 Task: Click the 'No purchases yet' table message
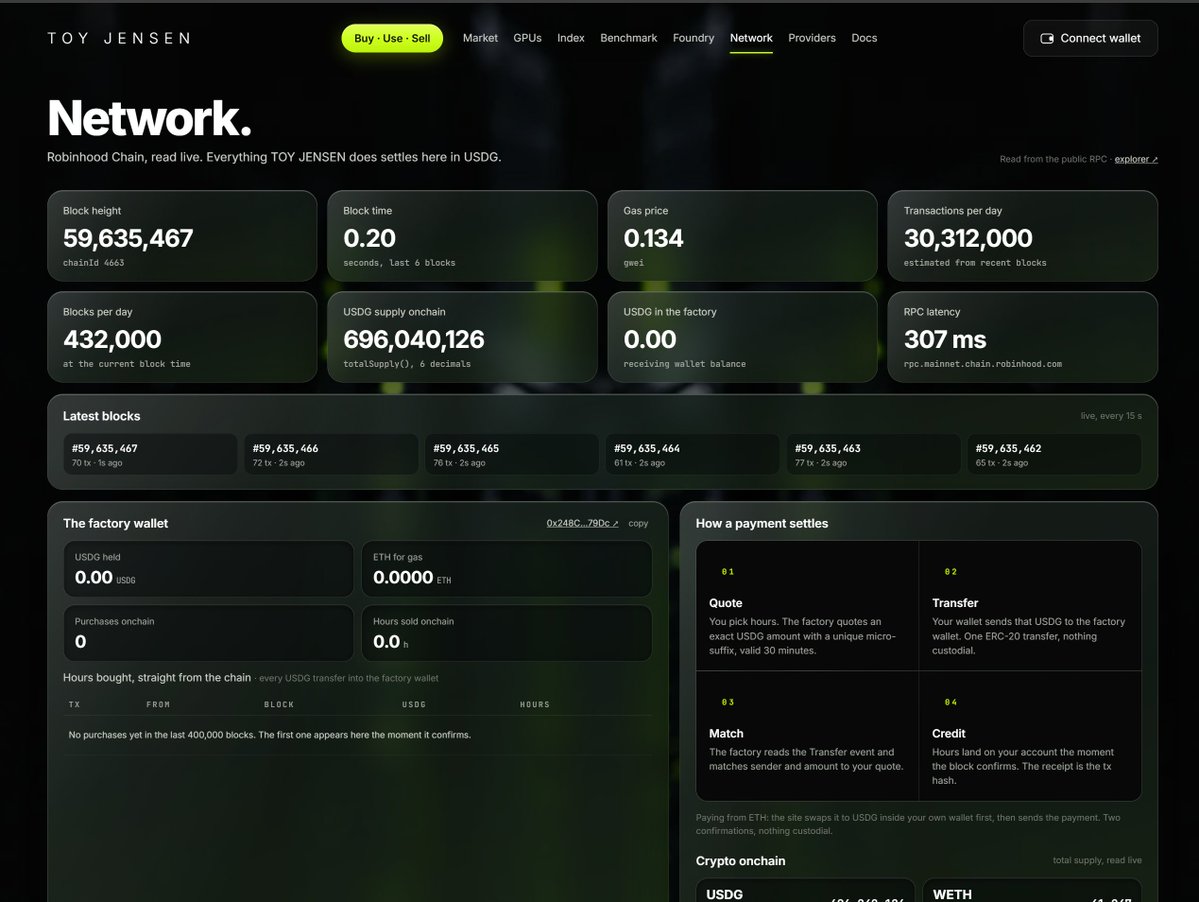(270, 735)
